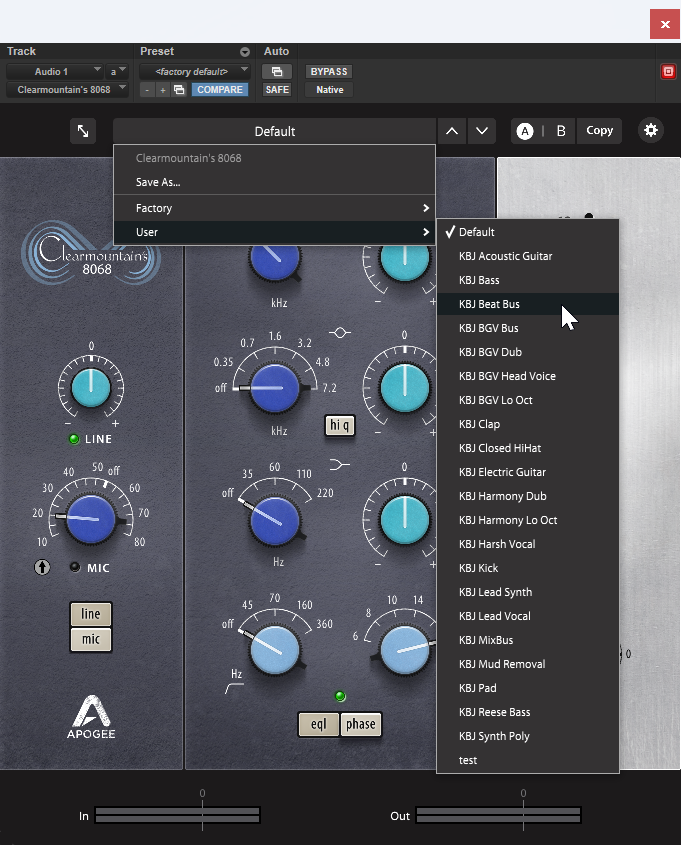Click the high-pass filter Hz knob
Viewport: 681px width, 845px height.
click(x=275, y=650)
